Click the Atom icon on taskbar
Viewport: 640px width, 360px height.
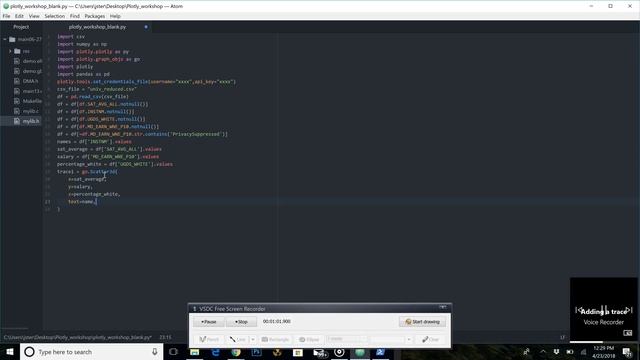pos(360,352)
